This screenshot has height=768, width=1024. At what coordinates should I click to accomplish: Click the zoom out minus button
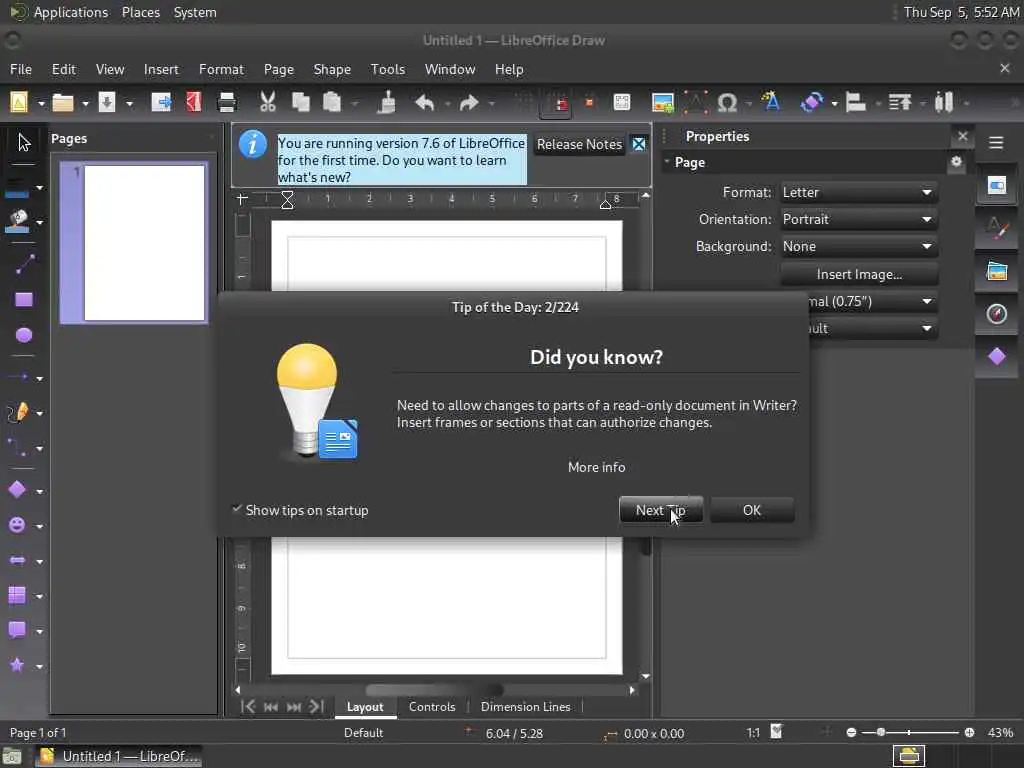(851, 732)
